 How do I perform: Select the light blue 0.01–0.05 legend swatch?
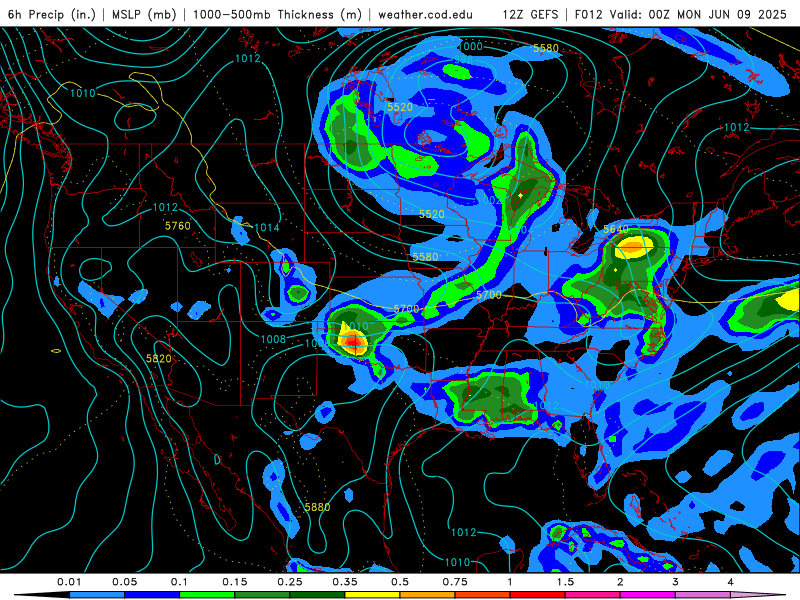97,595
